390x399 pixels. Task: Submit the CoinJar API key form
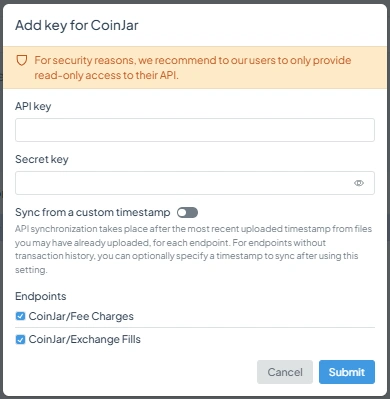[x=347, y=372]
